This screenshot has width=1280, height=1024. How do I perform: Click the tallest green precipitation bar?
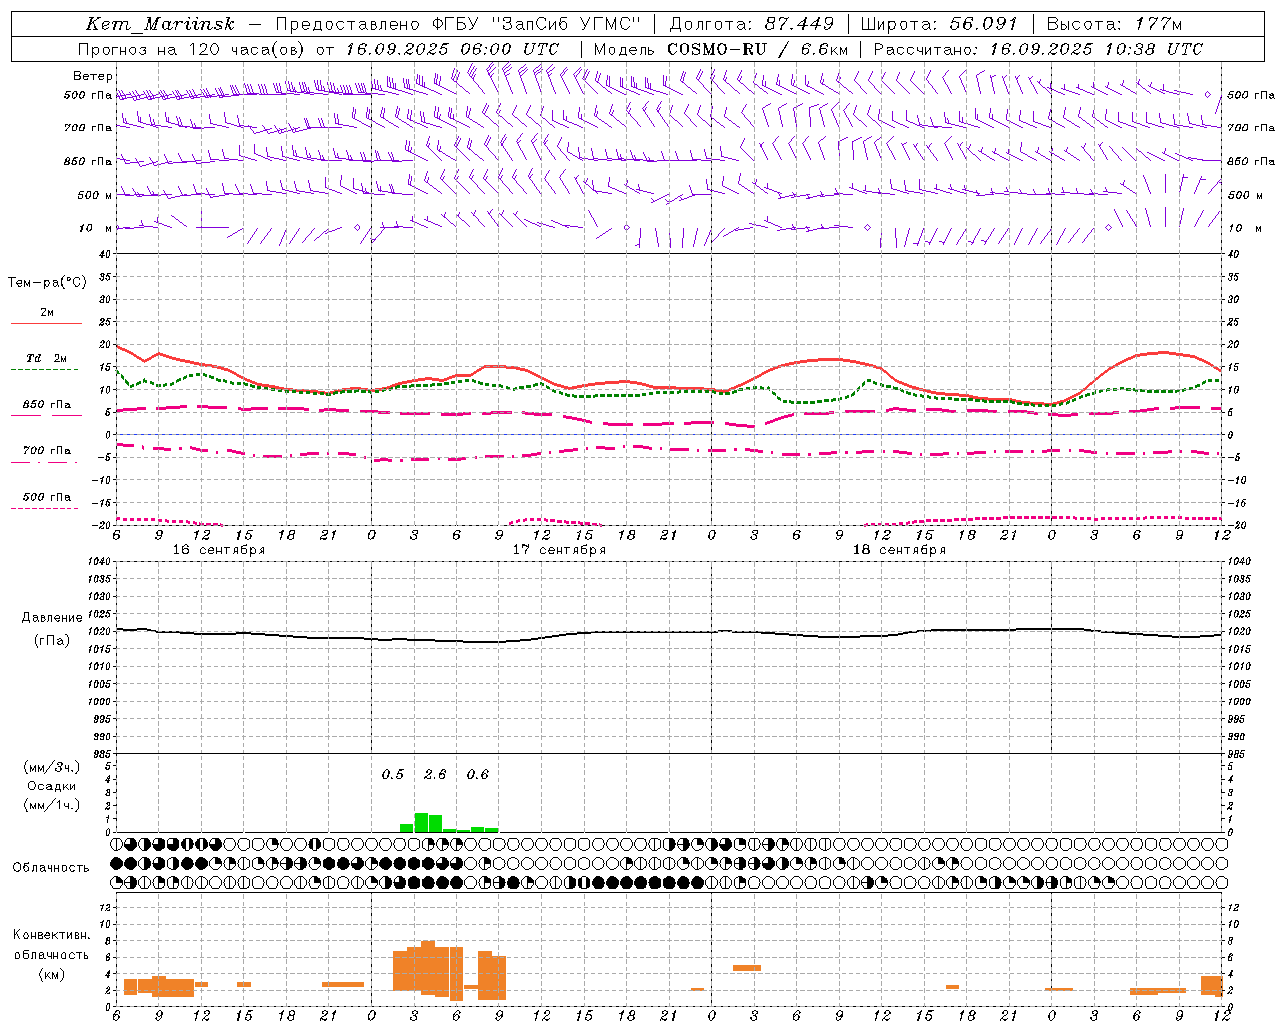click(x=421, y=823)
